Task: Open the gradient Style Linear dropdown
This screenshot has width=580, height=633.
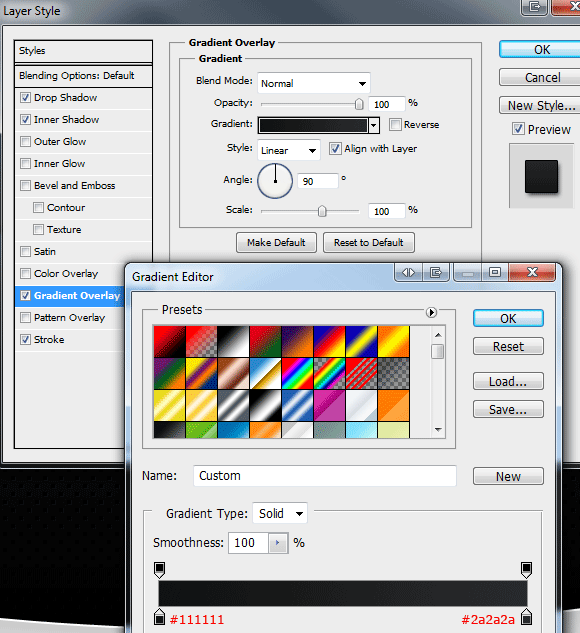Action: [289, 150]
